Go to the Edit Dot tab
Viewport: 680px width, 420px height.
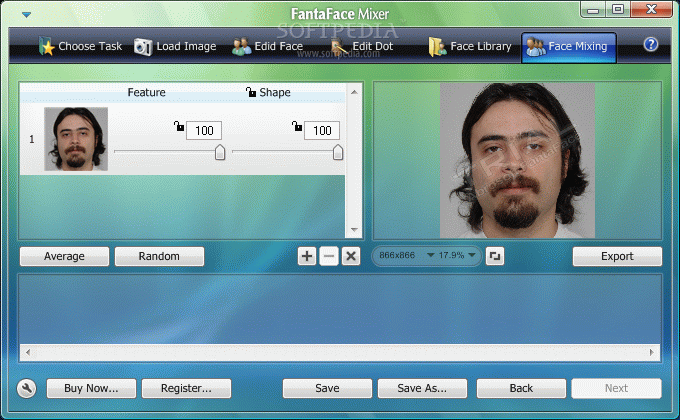362,46
